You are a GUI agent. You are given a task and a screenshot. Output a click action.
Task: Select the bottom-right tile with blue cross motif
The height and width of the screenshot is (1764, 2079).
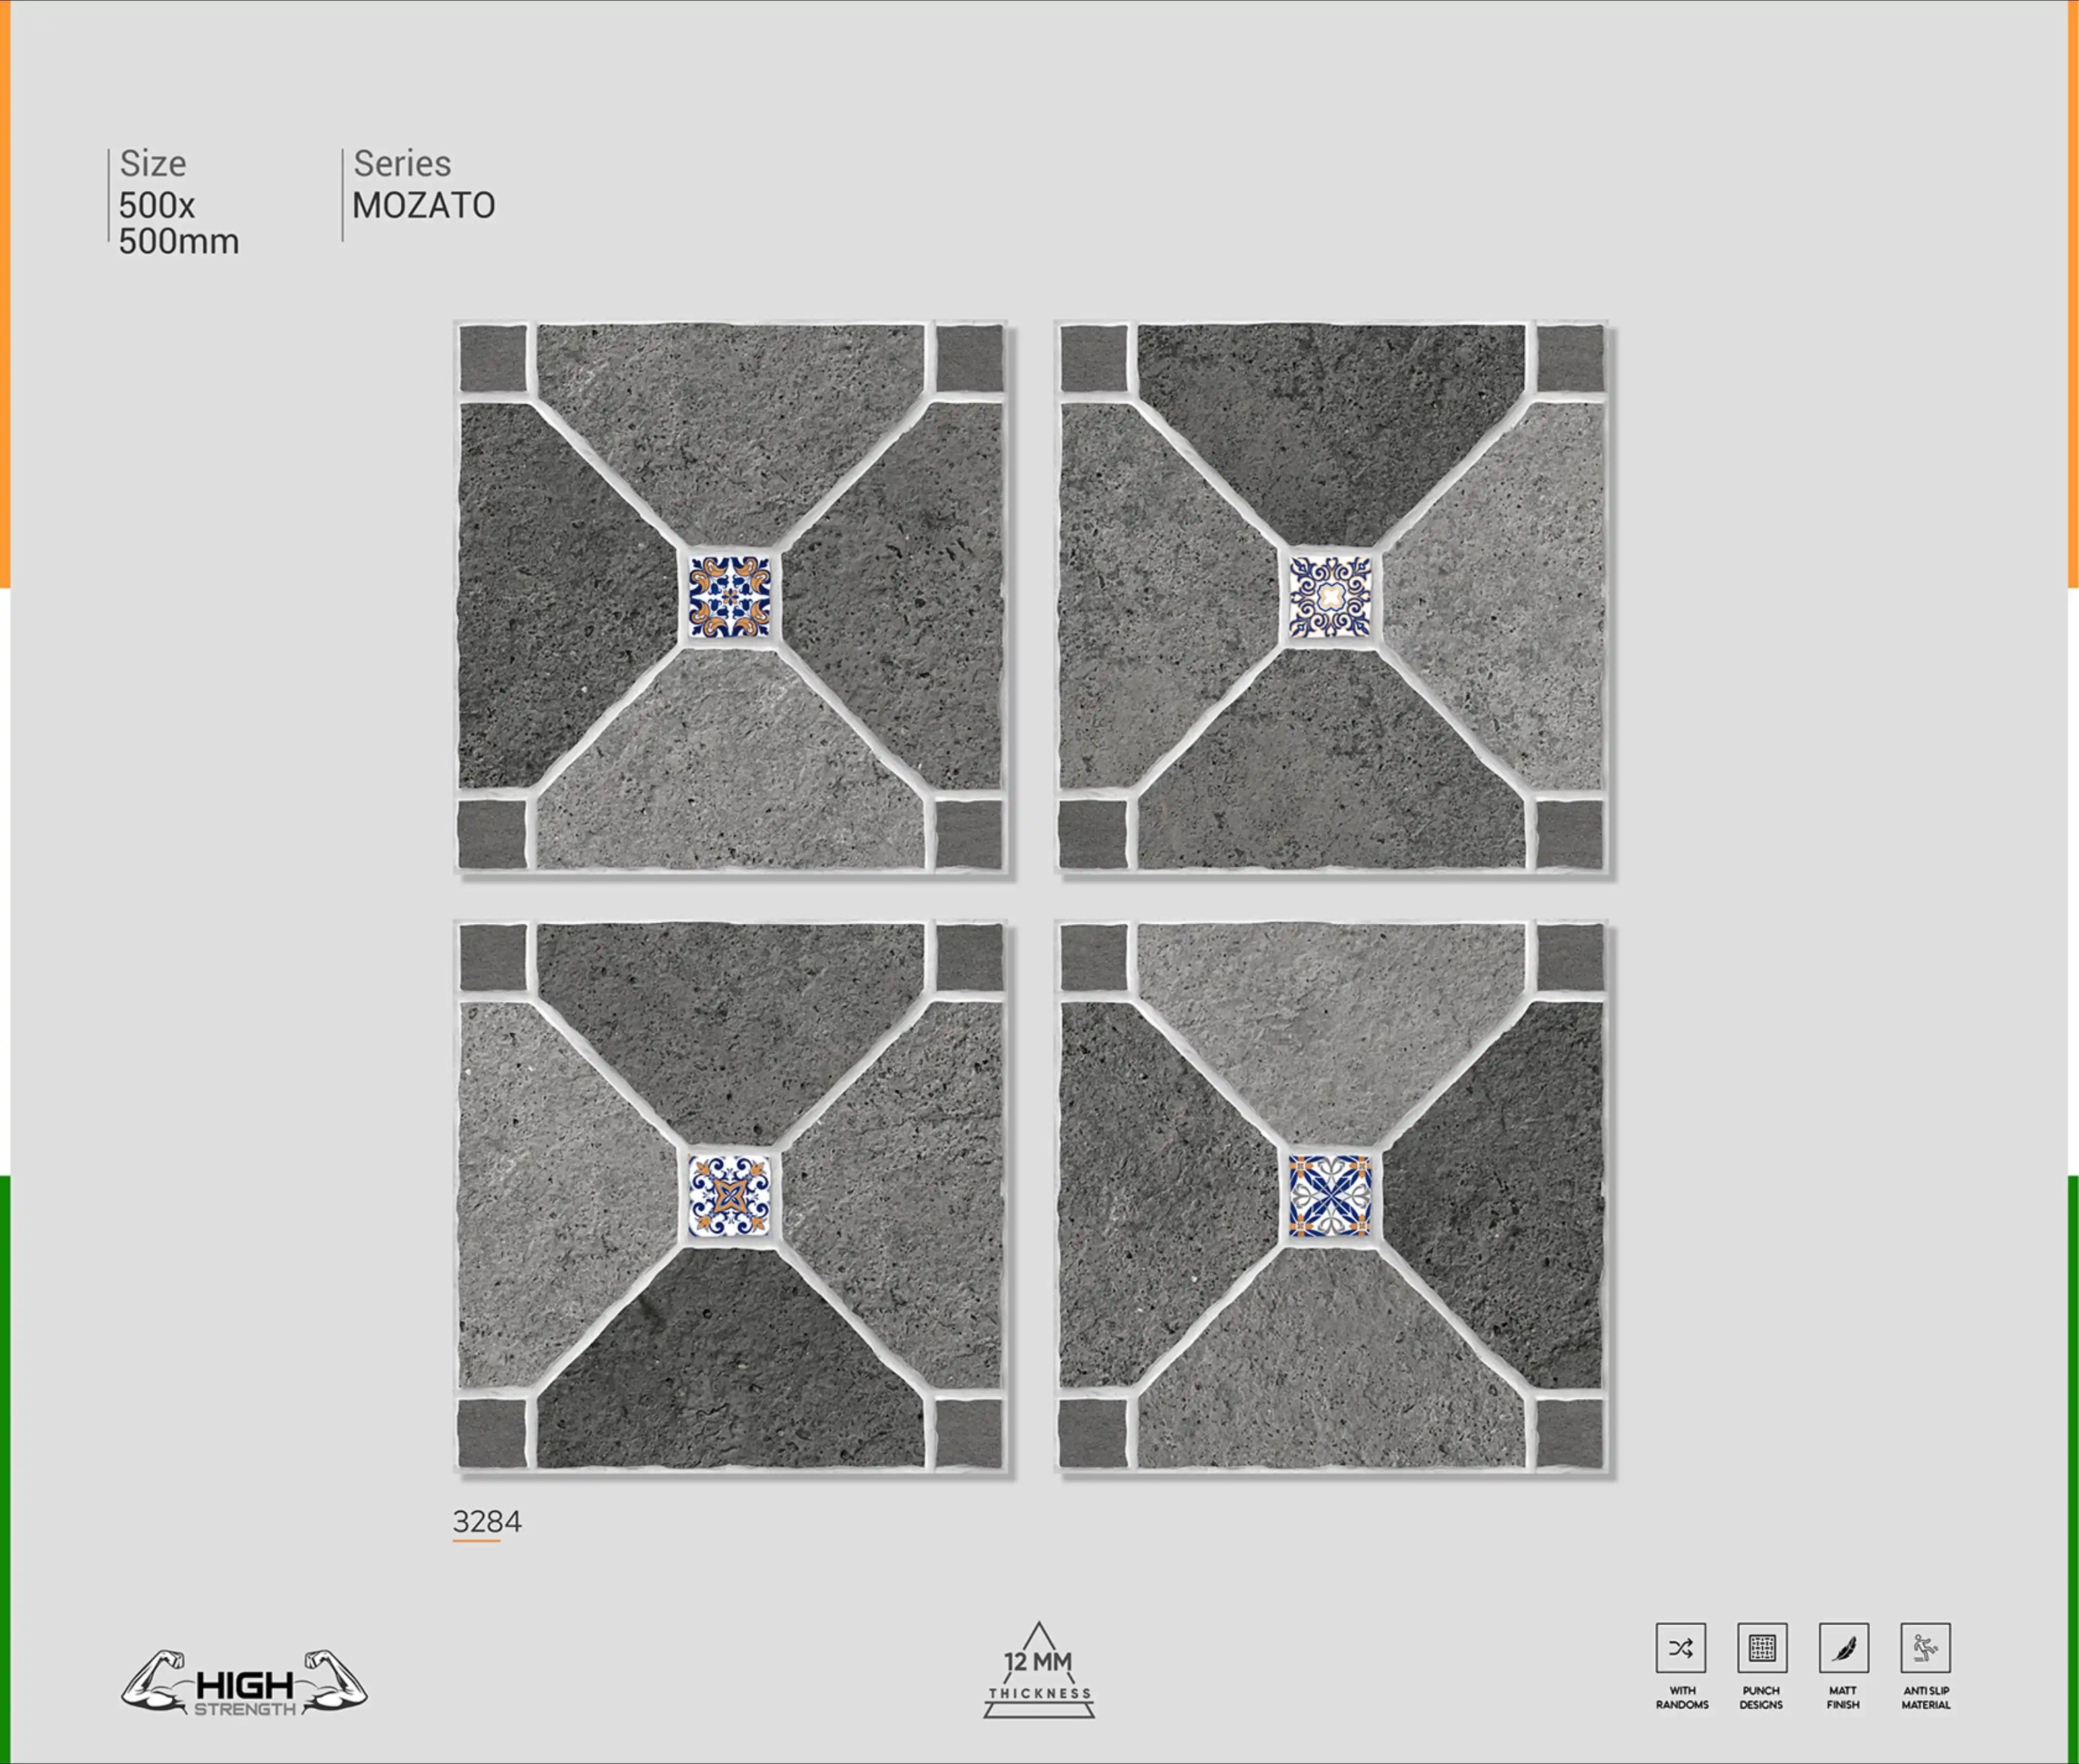(x=1331, y=1196)
